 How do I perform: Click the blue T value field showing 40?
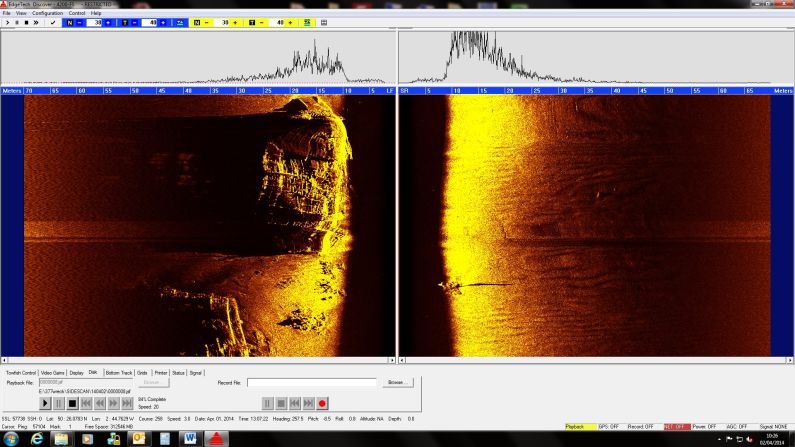(x=150, y=23)
